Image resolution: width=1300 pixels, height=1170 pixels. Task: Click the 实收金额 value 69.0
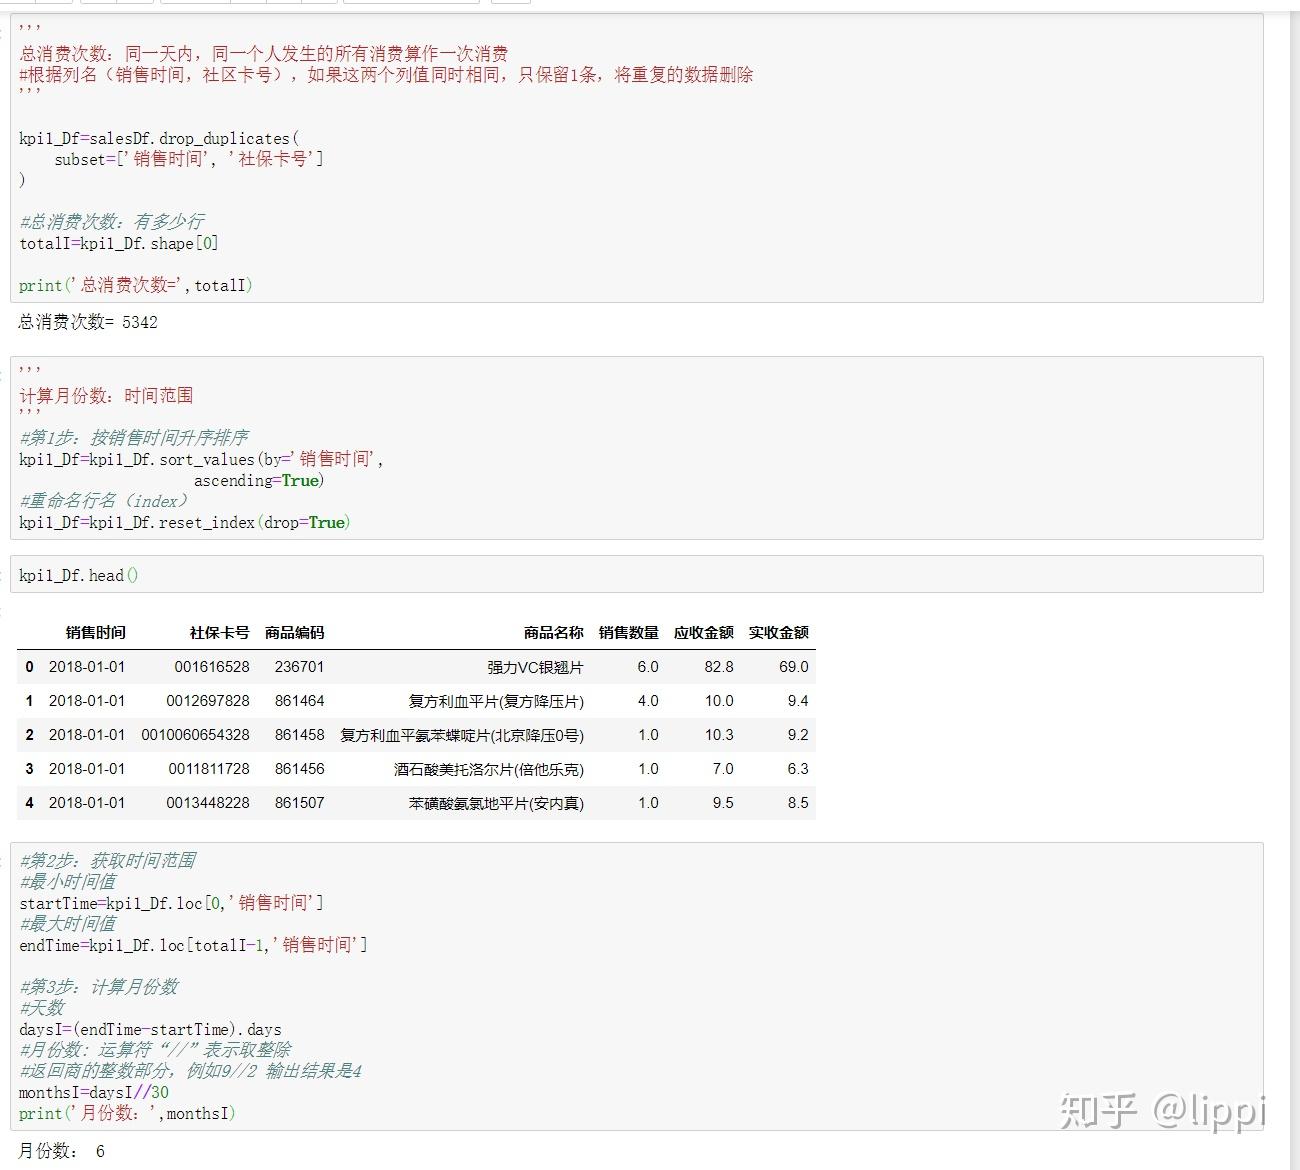coord(794,667)
